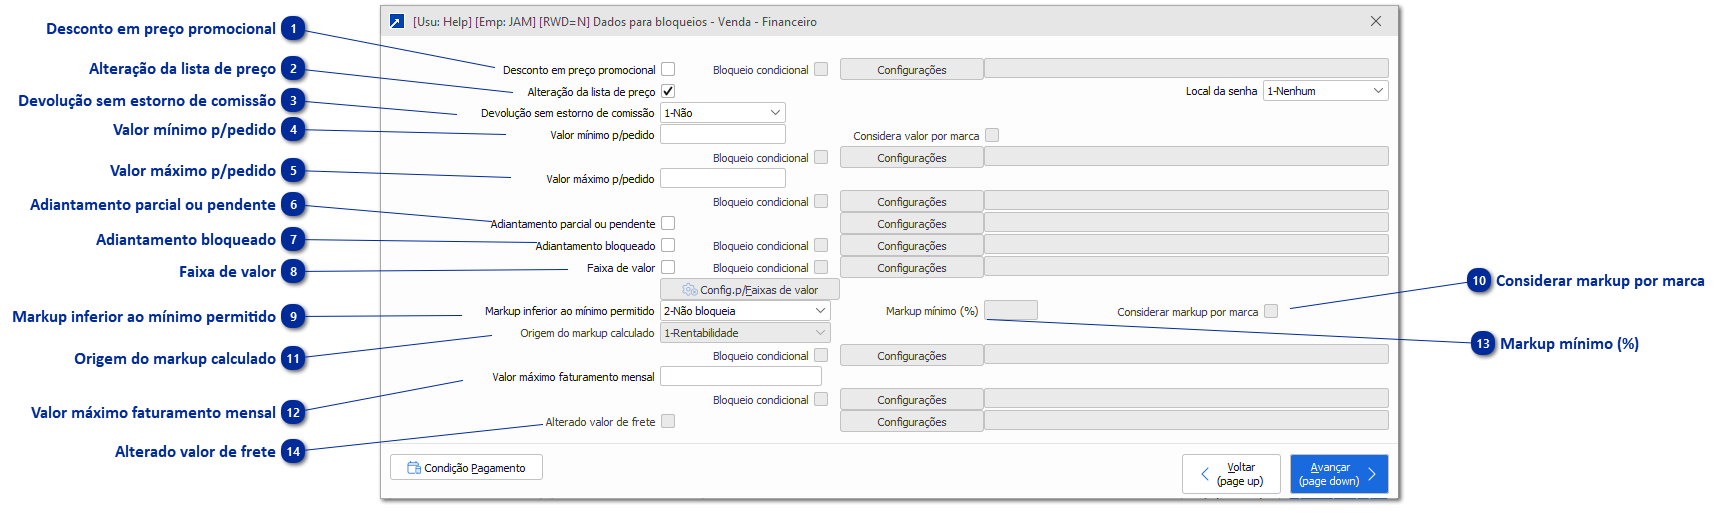
Task: Go back with the Voltar button
Action: pos(1232,474)
